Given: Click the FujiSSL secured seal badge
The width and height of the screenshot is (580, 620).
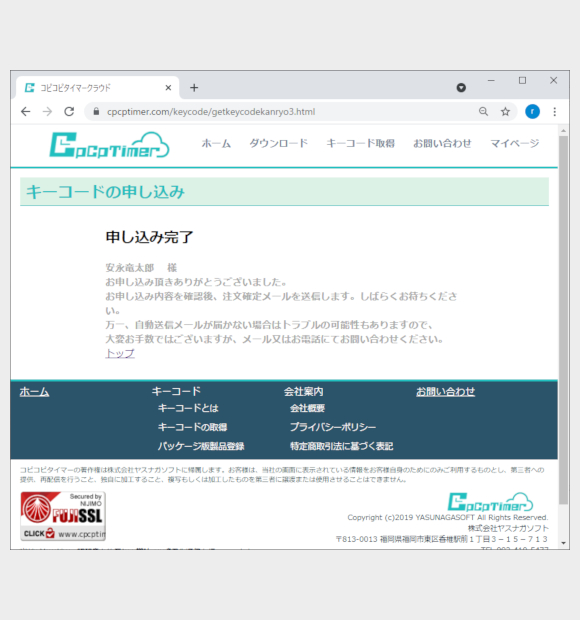Looking at the screenshot, I should (63, 516).
